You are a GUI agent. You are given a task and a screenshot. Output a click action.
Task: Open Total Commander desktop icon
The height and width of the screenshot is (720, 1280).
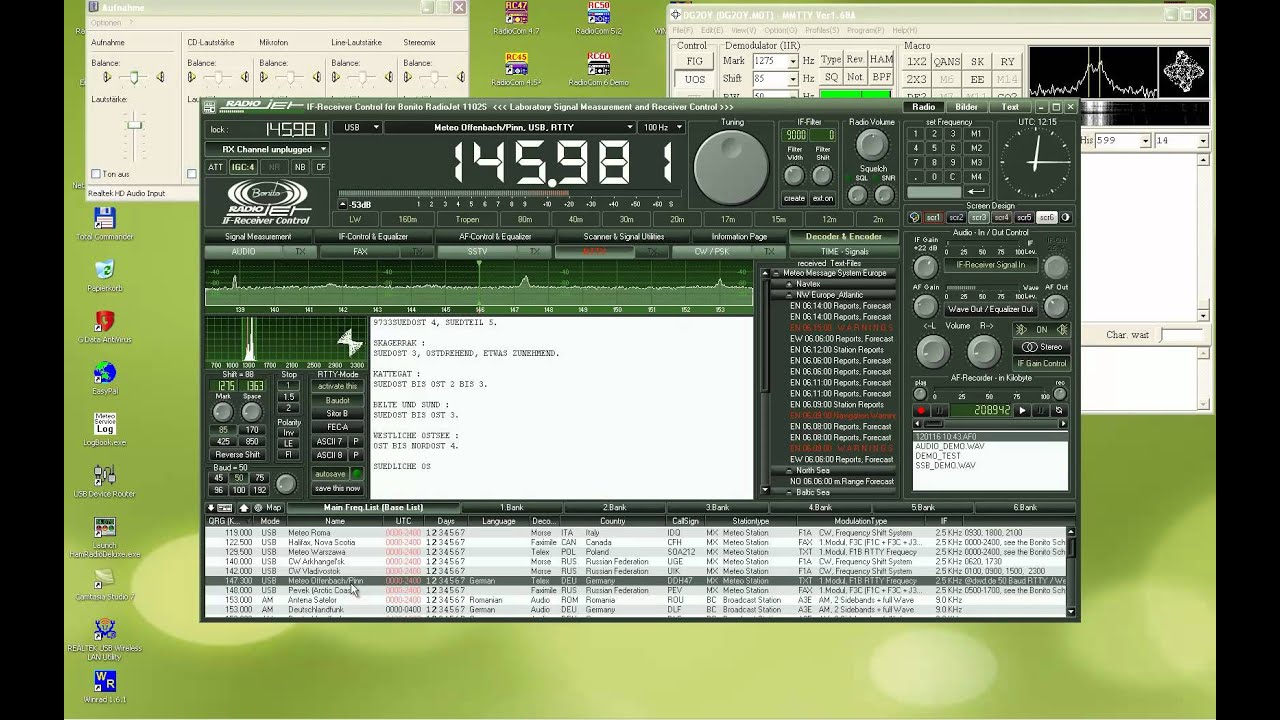pos(104,224)
